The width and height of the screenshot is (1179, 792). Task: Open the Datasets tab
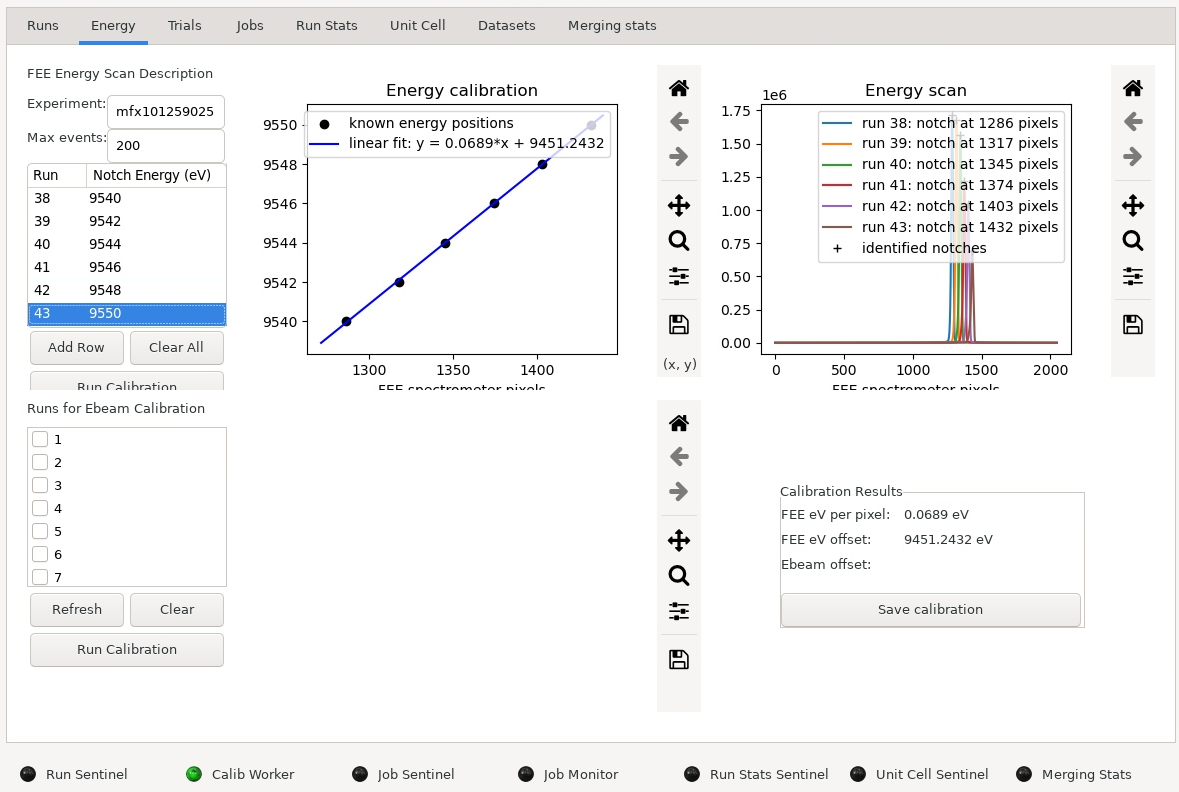[507, 26]
